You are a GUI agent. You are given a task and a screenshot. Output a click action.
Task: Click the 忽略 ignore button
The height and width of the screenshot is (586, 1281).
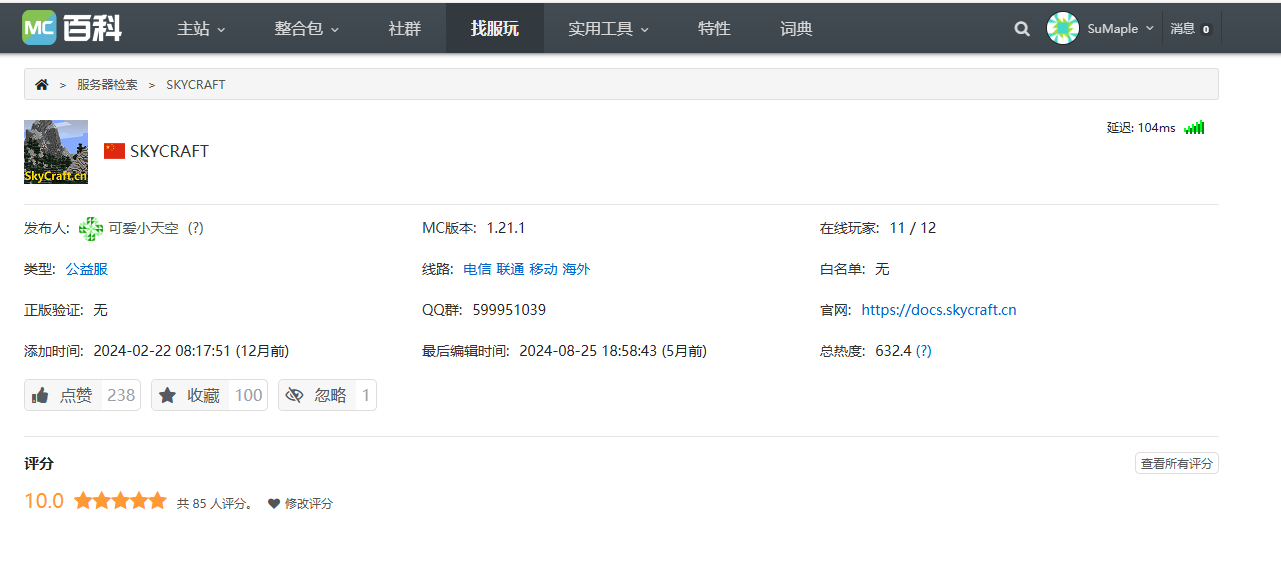327,395
